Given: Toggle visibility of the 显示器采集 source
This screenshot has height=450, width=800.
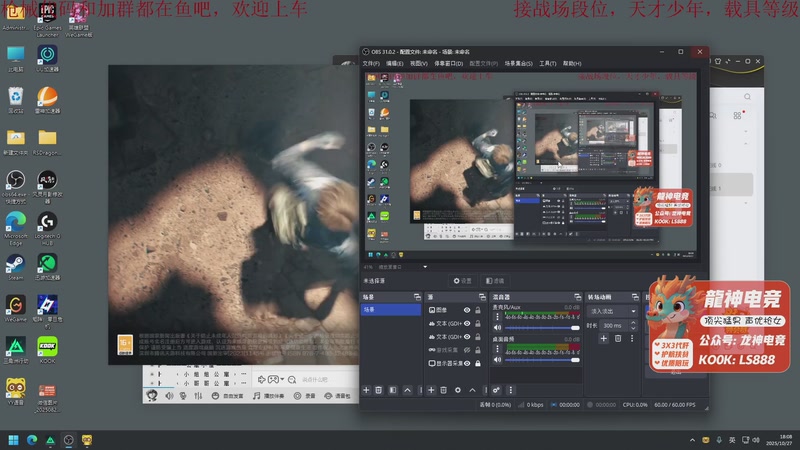Looking at the screenshot, I should pyautogui.click(x=467, y=363).
